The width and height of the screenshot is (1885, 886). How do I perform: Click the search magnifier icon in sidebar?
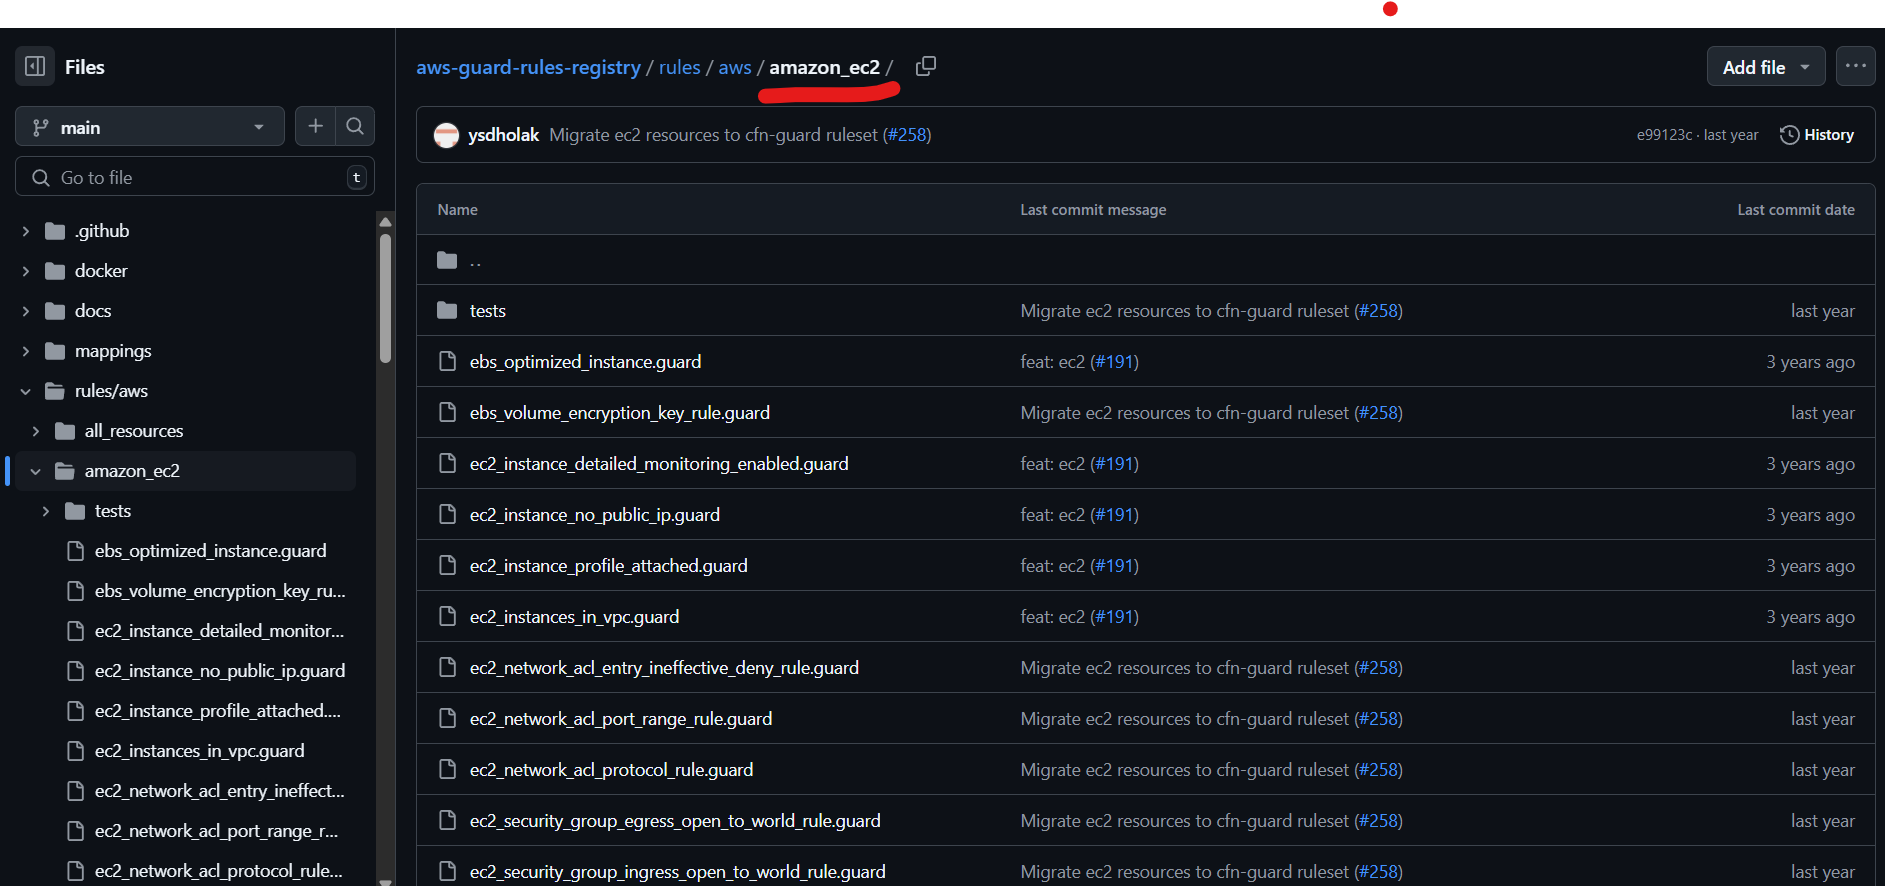[355, 126]
